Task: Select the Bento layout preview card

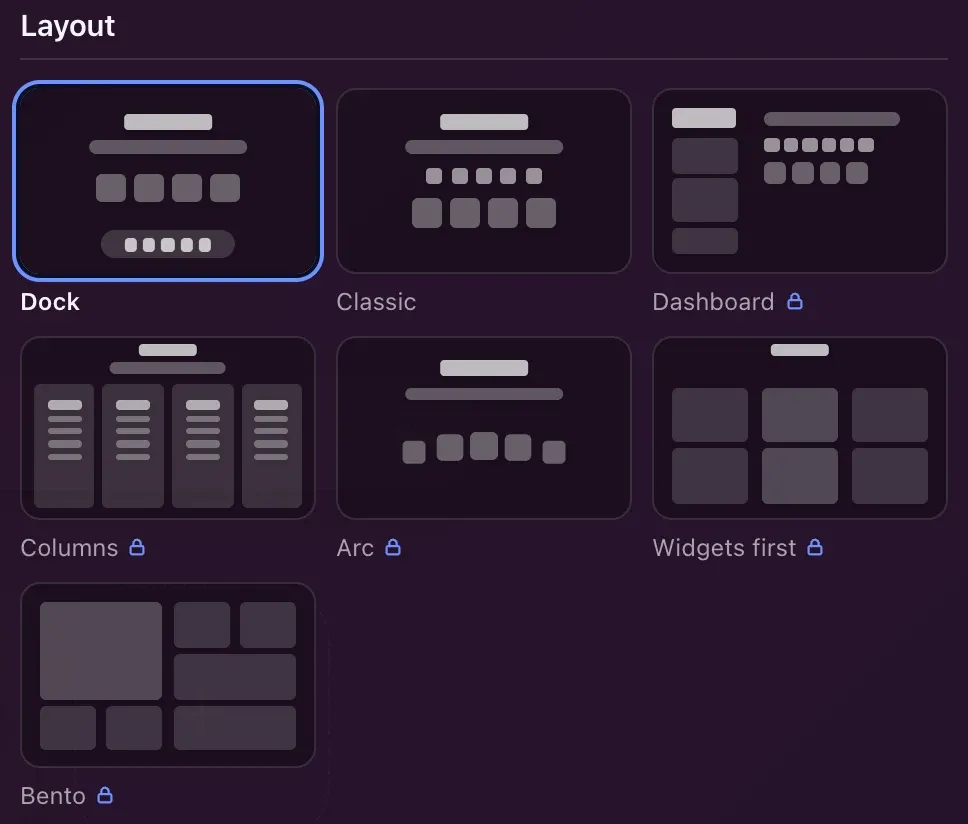Action: coord(168,675)
